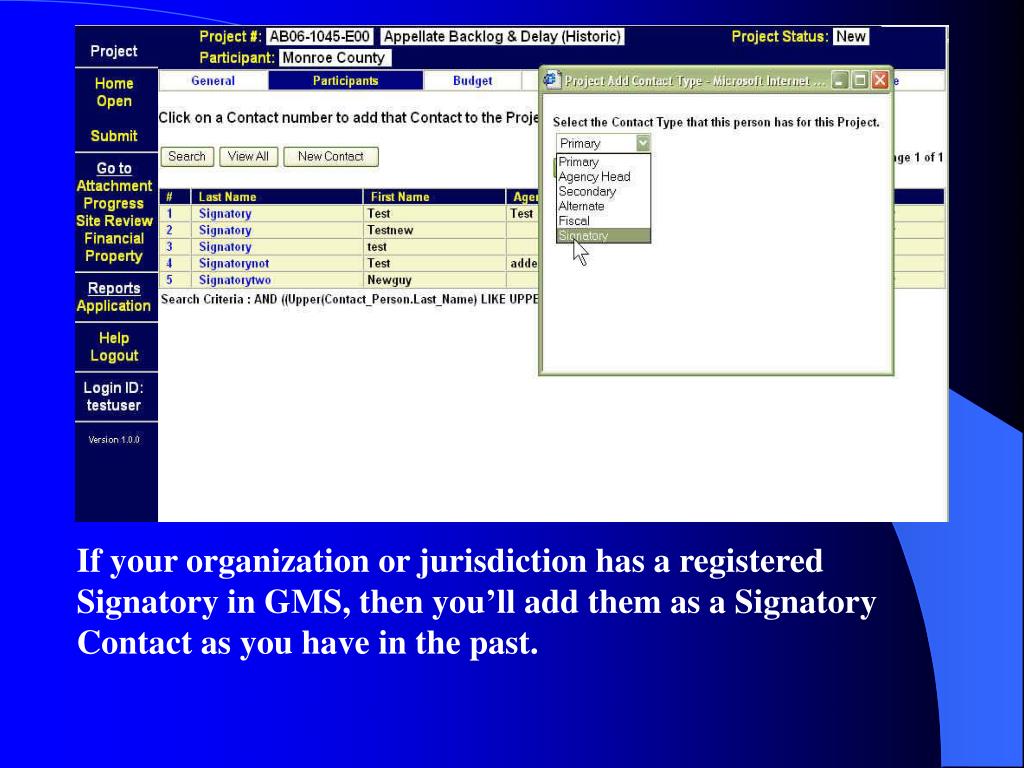Click the Search button
The height and width of the screenshot is (768, 1024).
(x=187, y=157)
